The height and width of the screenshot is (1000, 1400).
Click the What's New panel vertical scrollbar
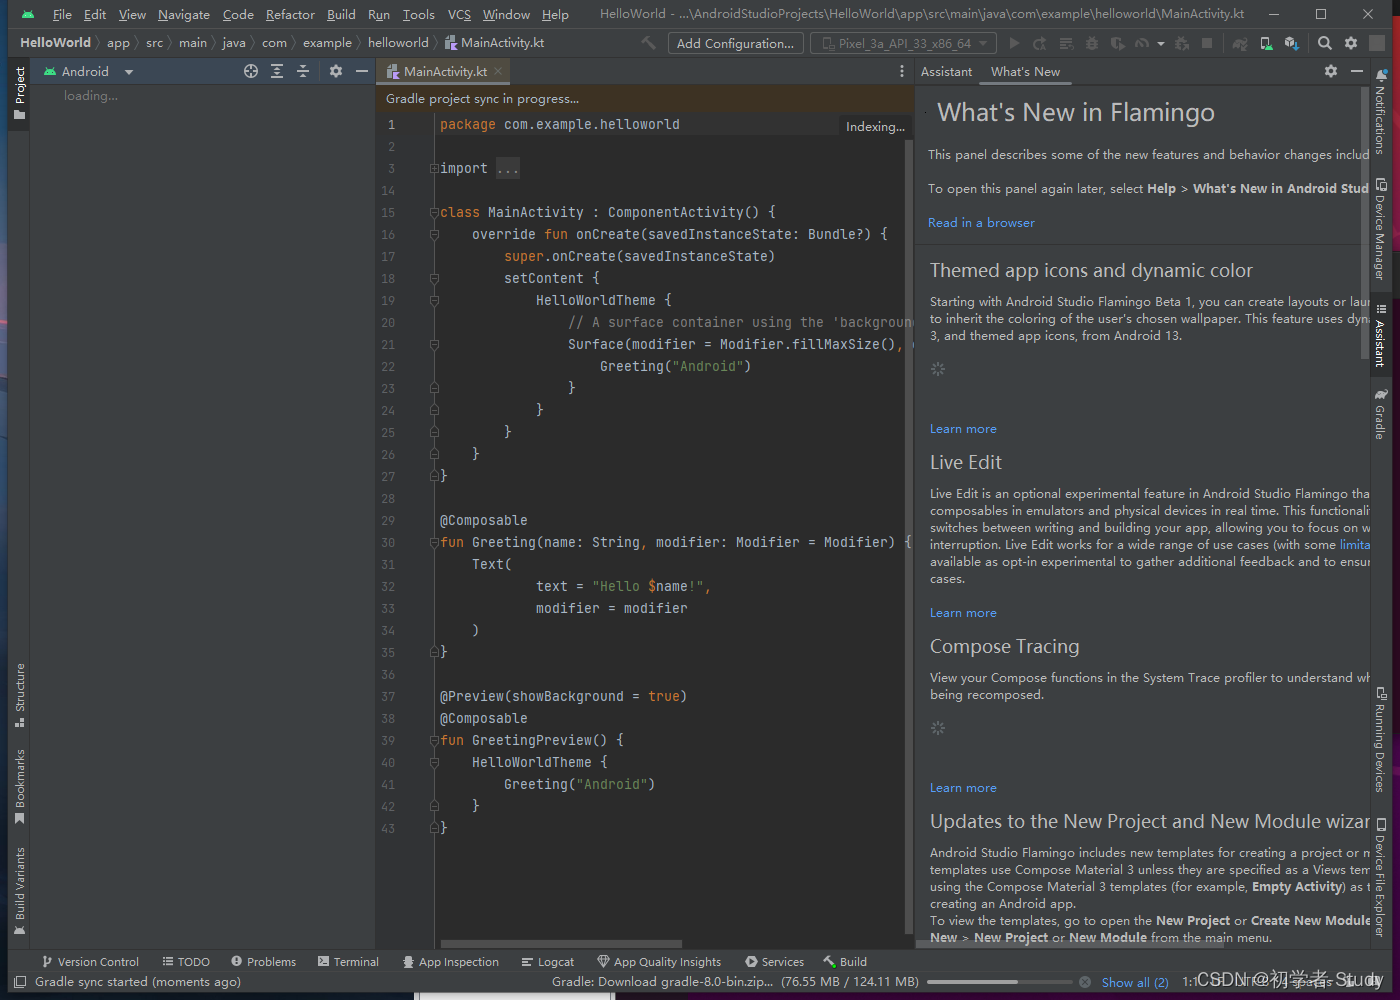coord(1365,222)
